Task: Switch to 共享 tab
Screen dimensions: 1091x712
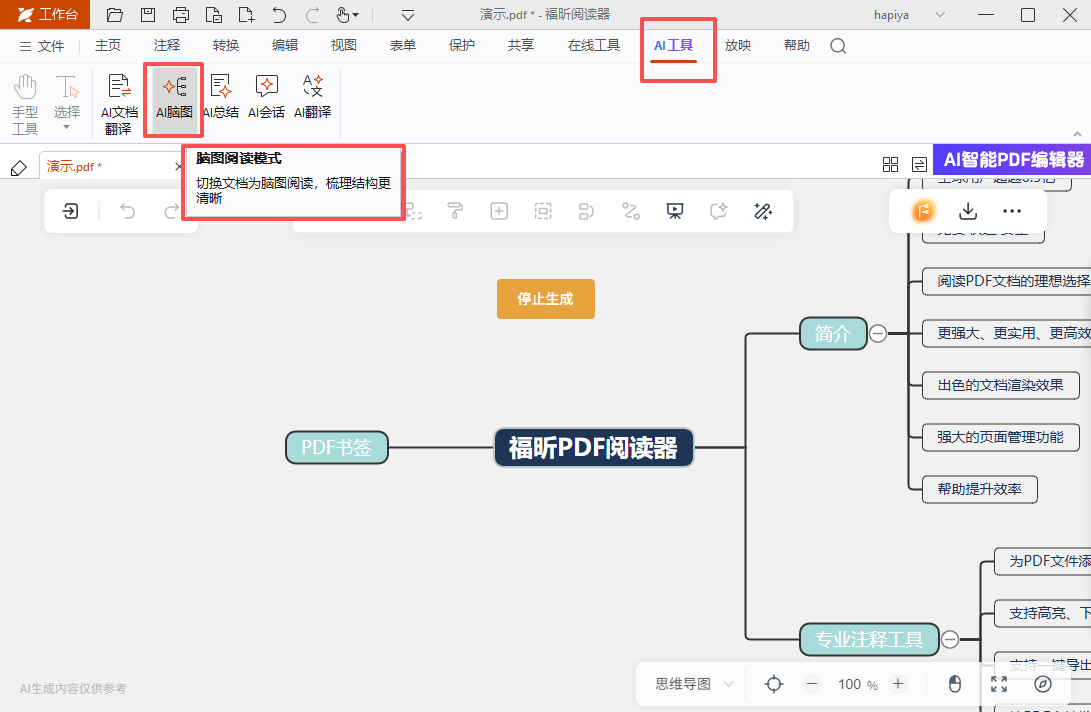Action: coord(520,45)
